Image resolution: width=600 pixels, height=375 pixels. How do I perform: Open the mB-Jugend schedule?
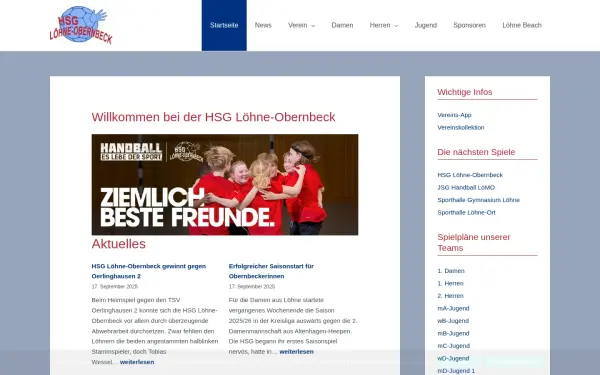(453, 333)
